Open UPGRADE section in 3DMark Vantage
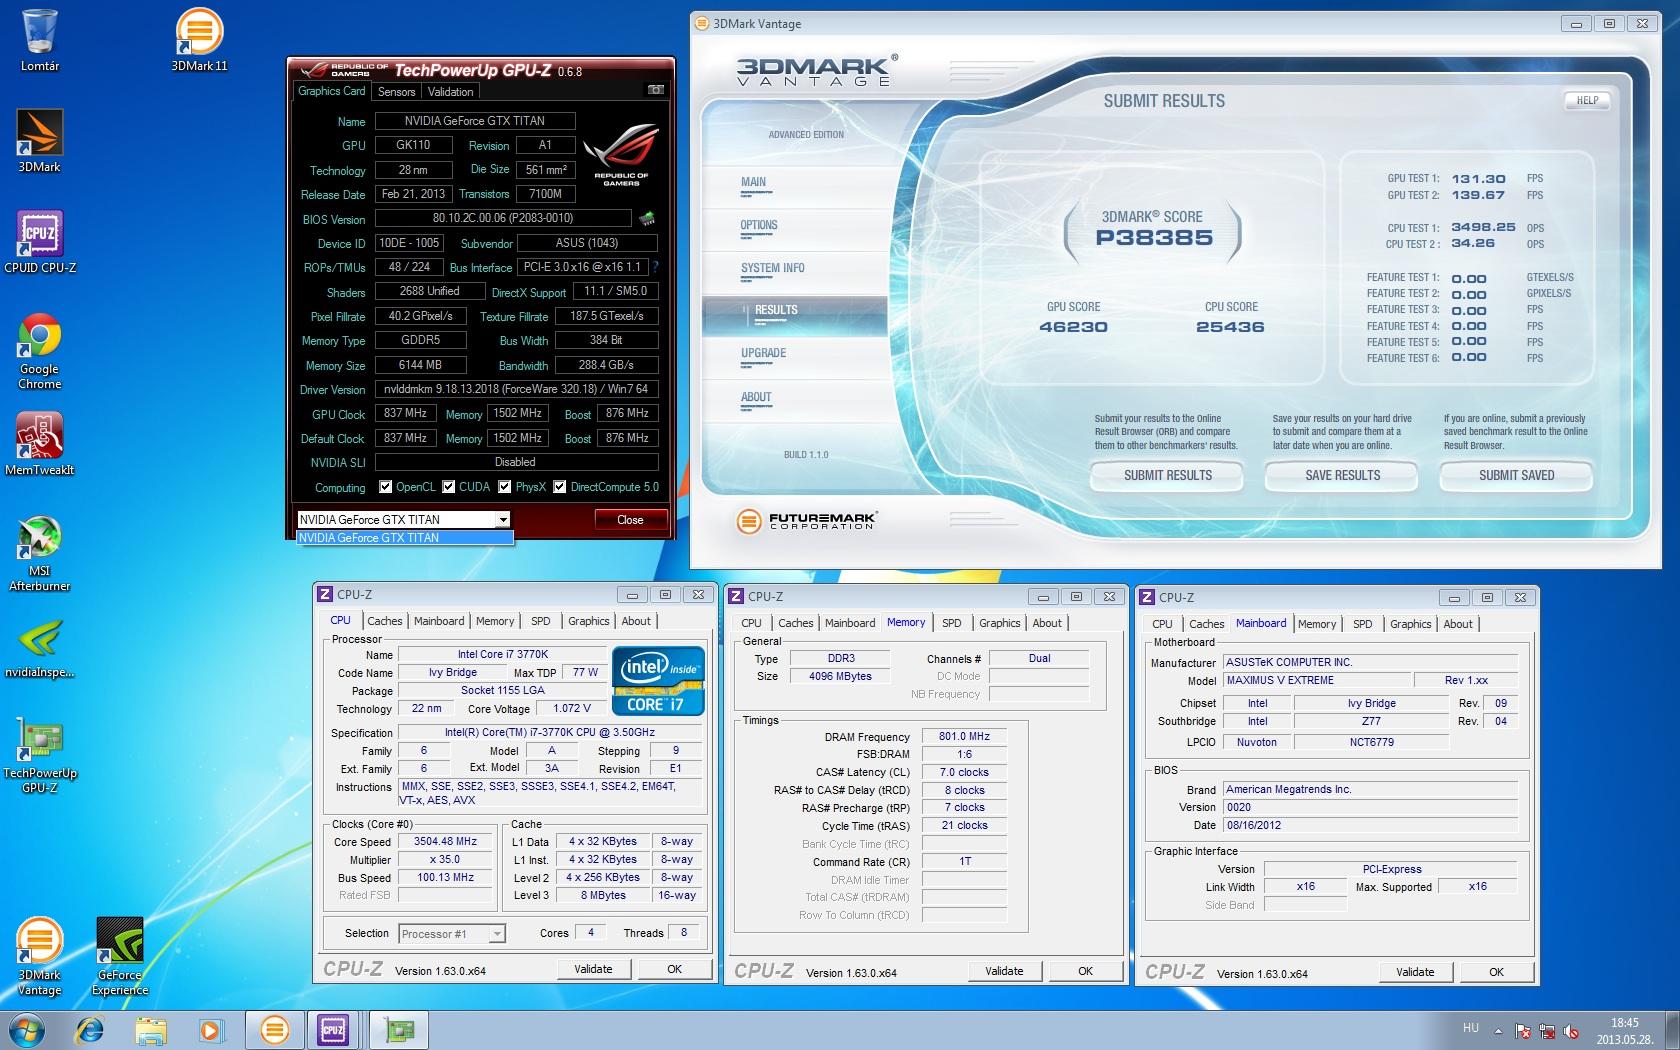 [763, 353]
